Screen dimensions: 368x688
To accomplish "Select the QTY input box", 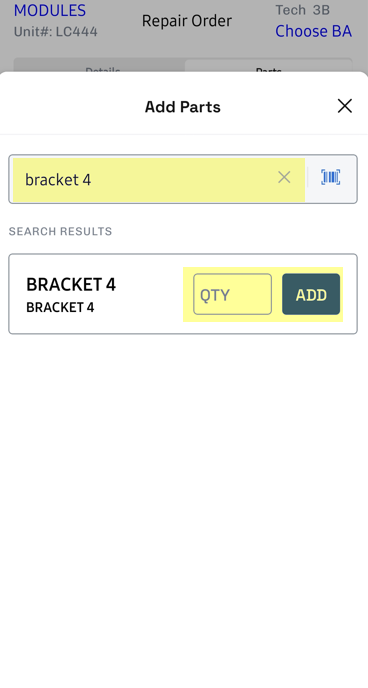I will (232, 294).
